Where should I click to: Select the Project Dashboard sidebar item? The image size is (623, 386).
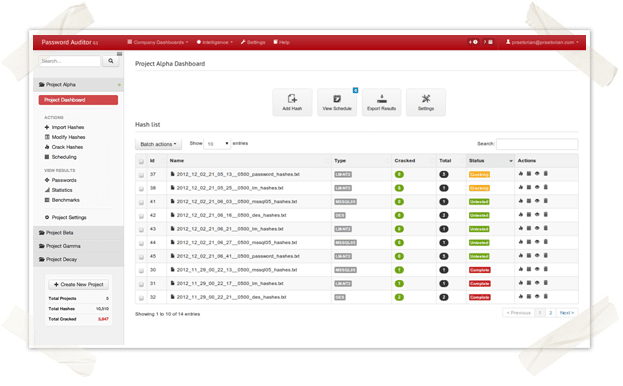point(78,100)
